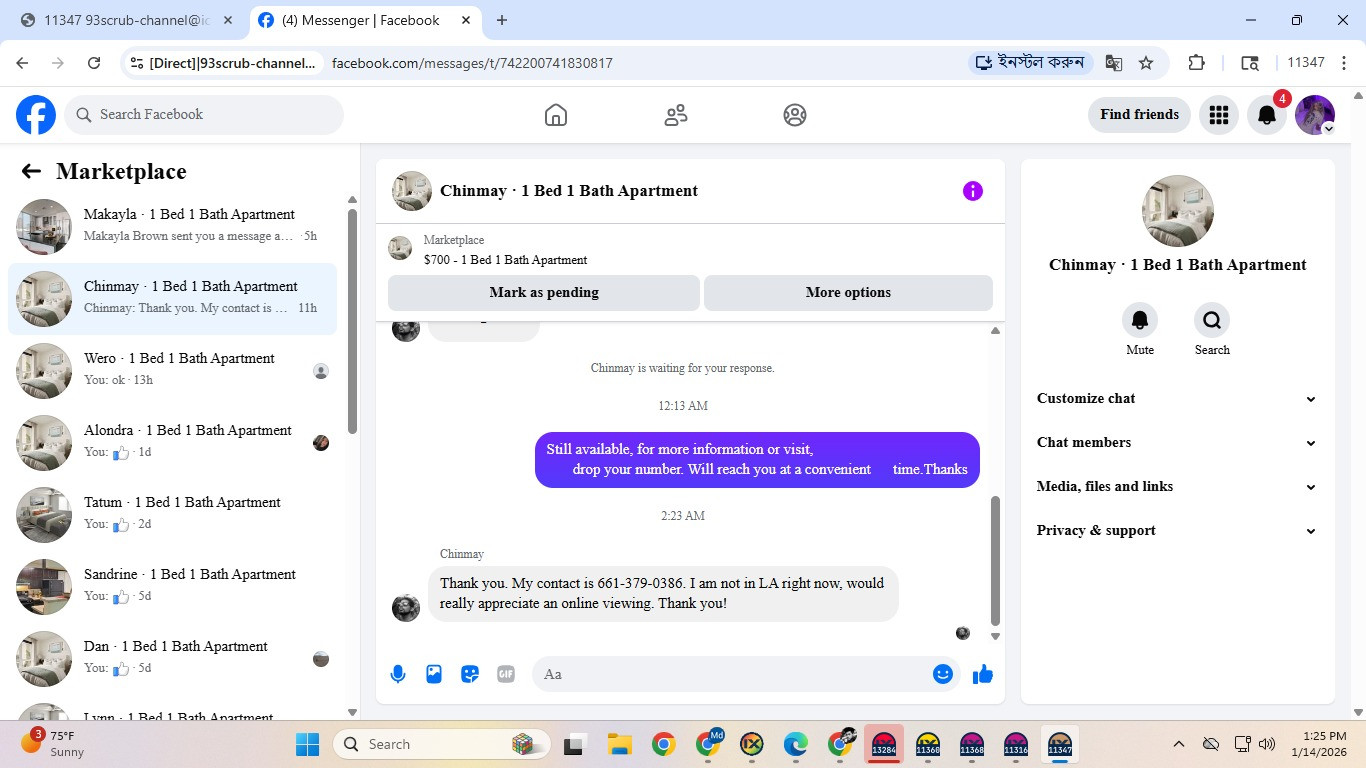Bookmark this page with the star

coord(1146,63)
